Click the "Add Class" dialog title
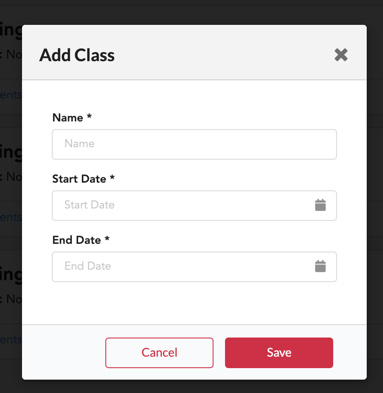This screenshot has height=393, width=383. [x=77, y=55]
